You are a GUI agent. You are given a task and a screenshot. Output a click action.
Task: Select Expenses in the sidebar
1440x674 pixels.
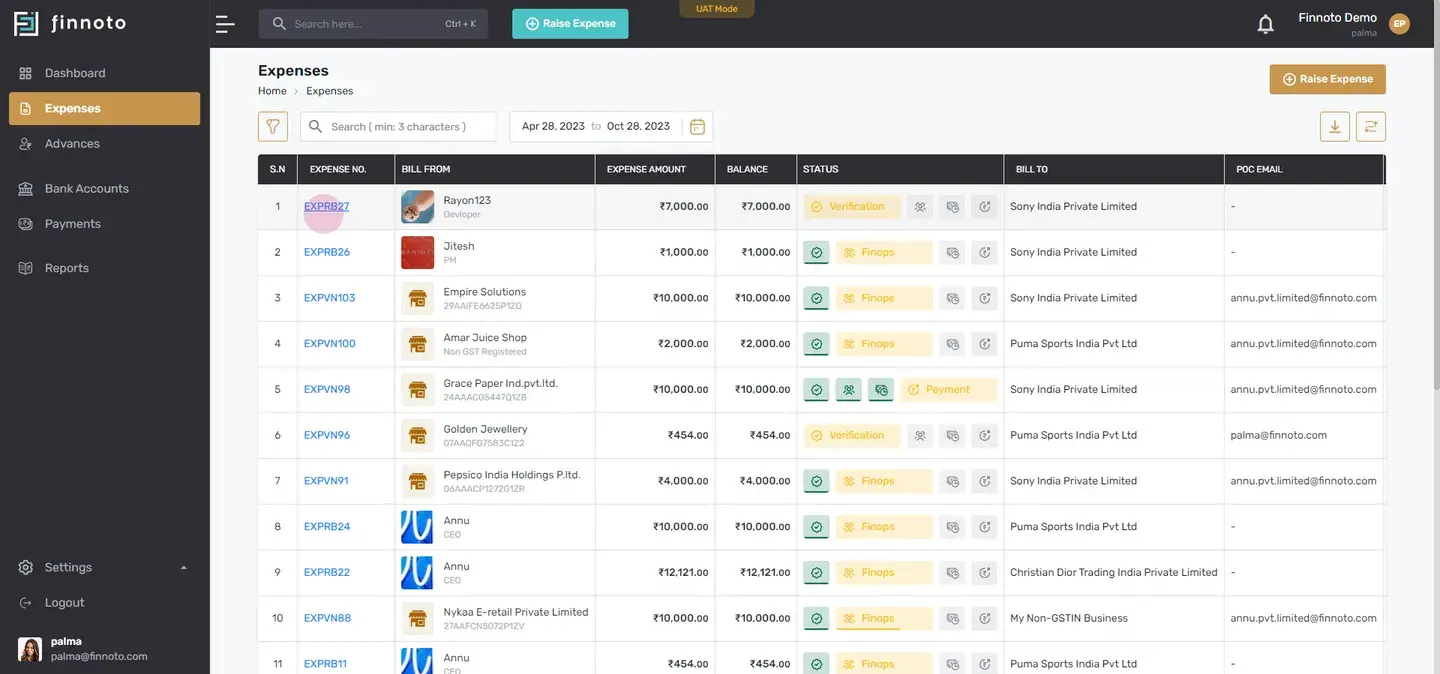click(x=104, y=109)
